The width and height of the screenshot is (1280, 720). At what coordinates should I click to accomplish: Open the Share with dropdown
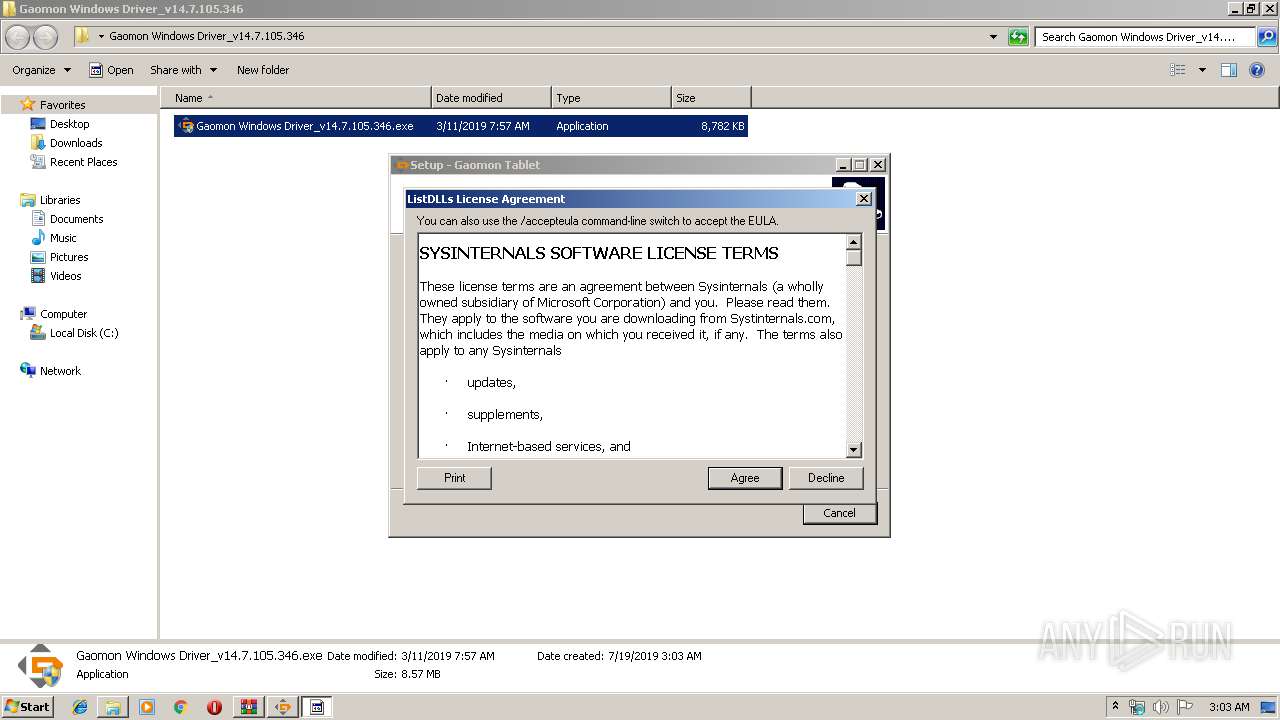point(183,70)
